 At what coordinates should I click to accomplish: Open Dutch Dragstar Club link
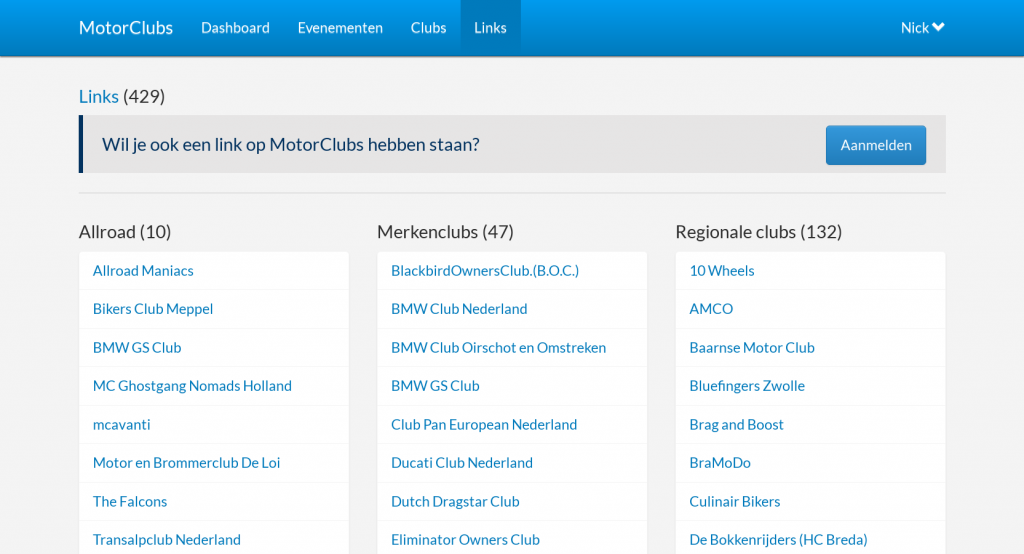point(455,502)
